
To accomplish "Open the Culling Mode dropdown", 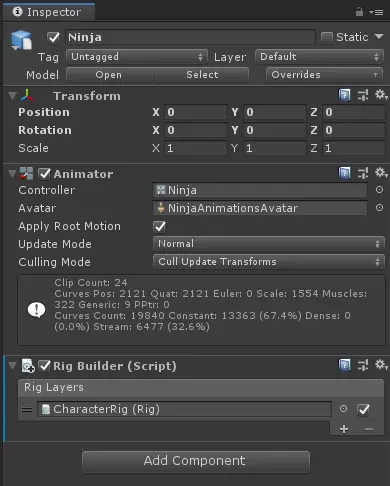I will pos(269,262).
